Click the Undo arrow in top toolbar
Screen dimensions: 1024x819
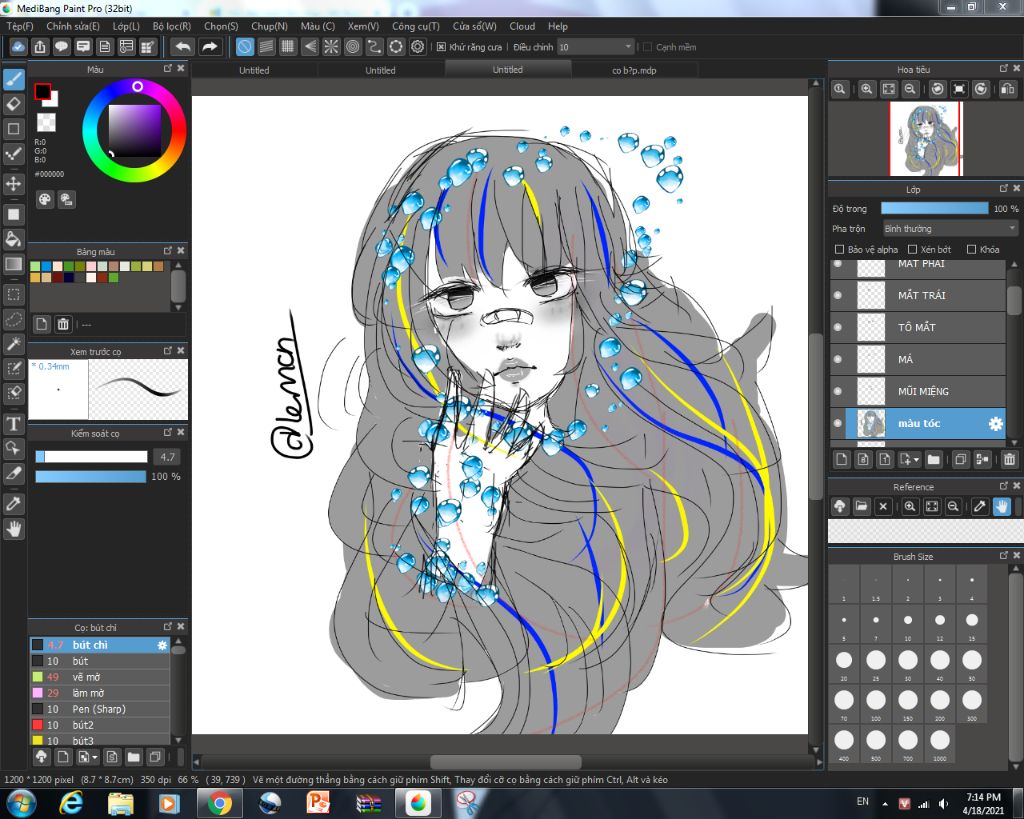tap(183, 47)
